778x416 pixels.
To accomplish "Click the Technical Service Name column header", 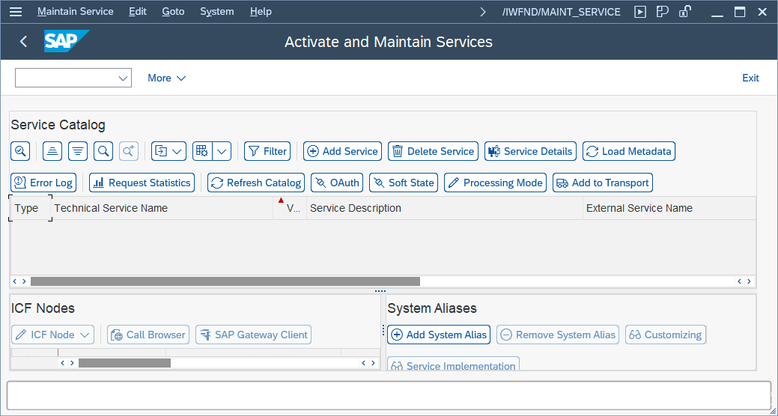I will click(x=111, y=208).
